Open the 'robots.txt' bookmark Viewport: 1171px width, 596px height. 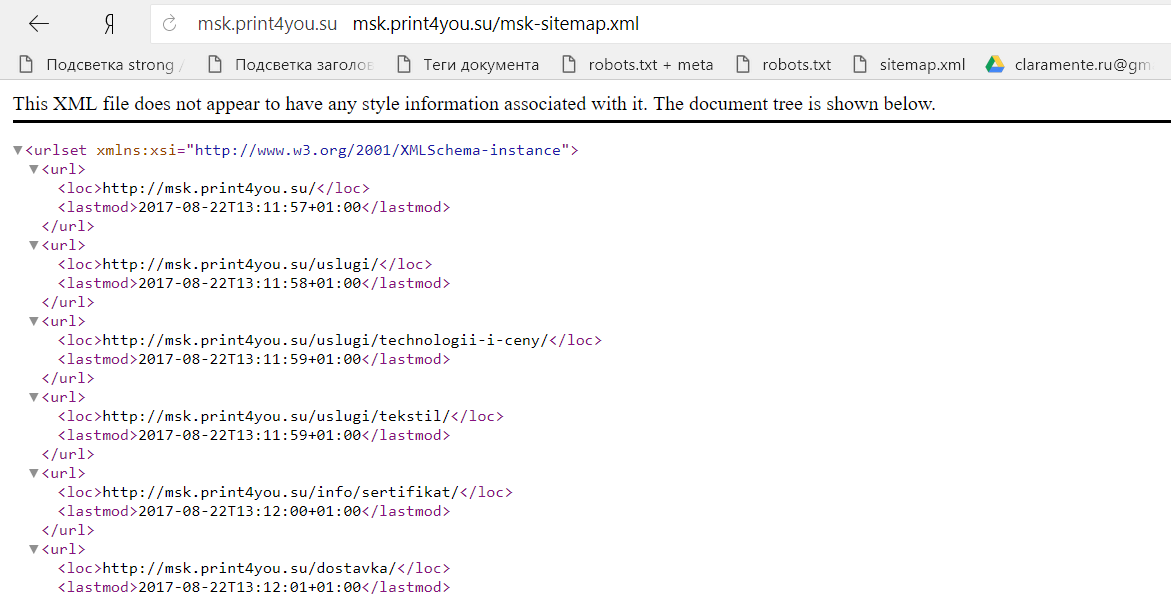pyautogui.click(x=783, y=65)
